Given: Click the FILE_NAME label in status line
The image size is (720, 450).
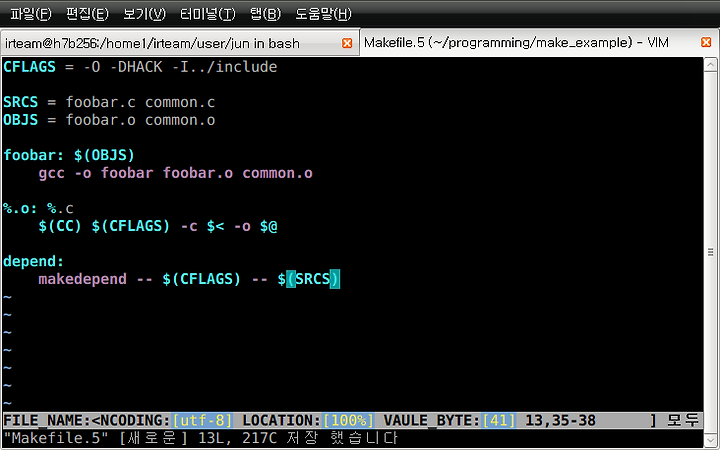Looking at the screenshot, I should [x=47, y=420].
